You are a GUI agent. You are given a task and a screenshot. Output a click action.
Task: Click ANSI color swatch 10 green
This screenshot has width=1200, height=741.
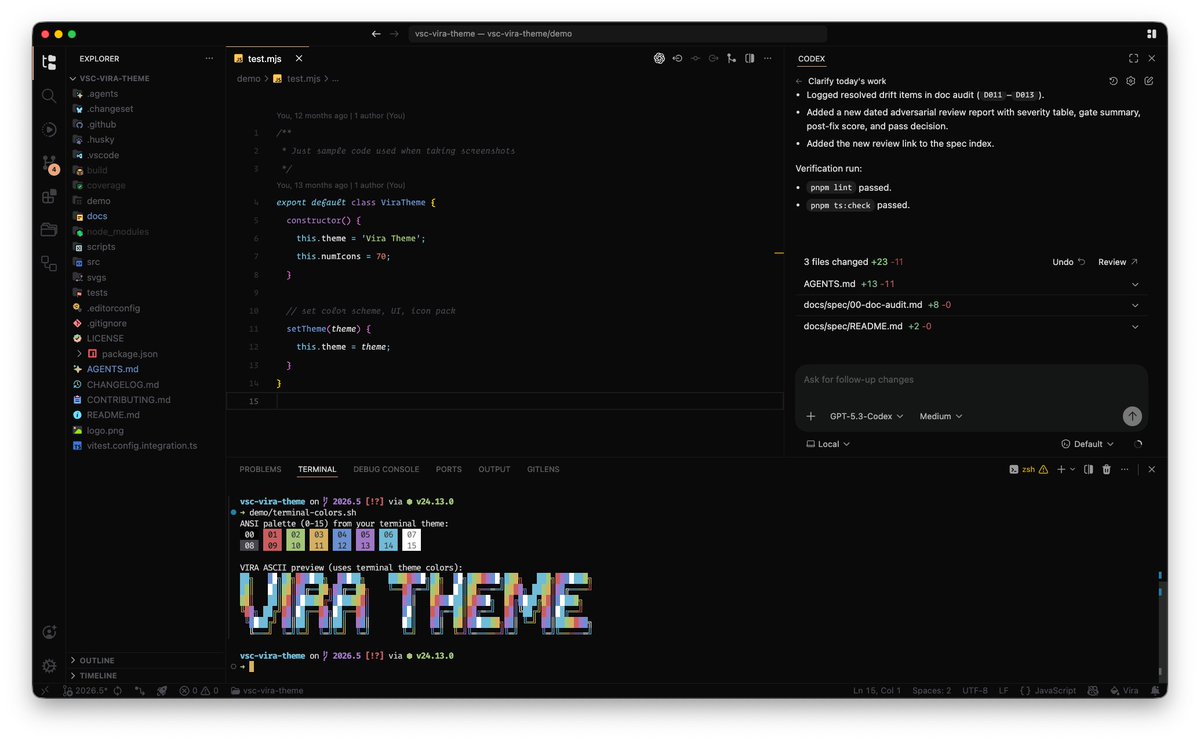pyautogui.click(x=295, y=546)
